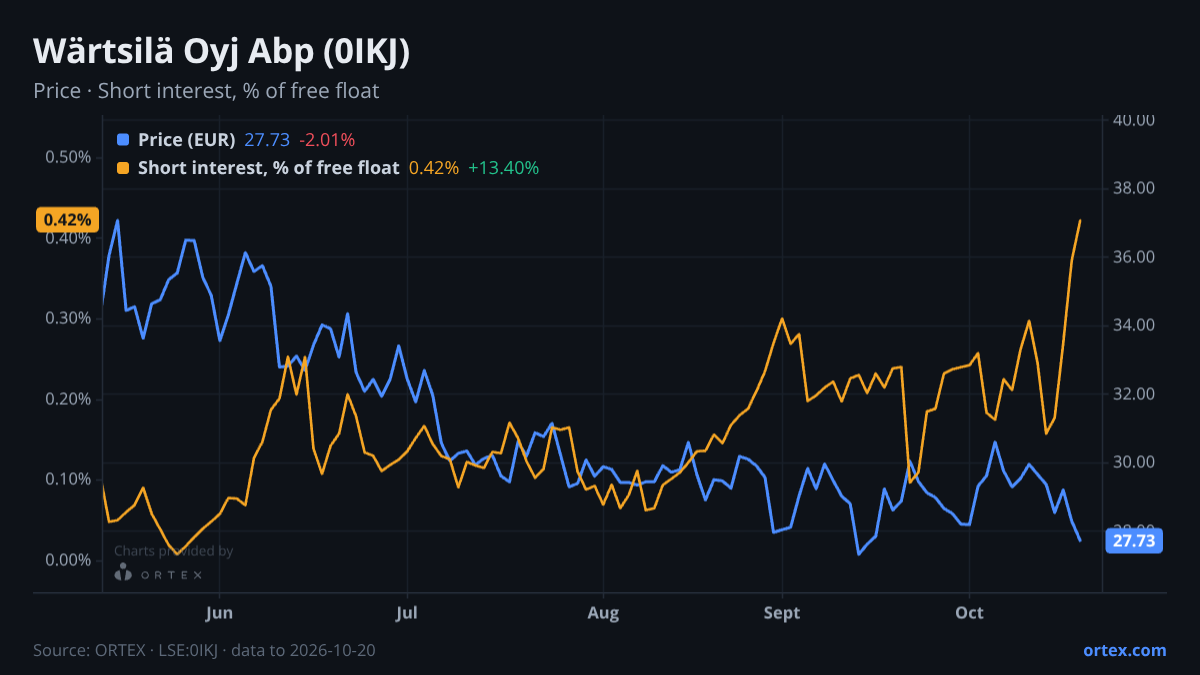Click the orange Short interest legend swatch
This screenshot has height=675, width=1200.
pos(123,168)
